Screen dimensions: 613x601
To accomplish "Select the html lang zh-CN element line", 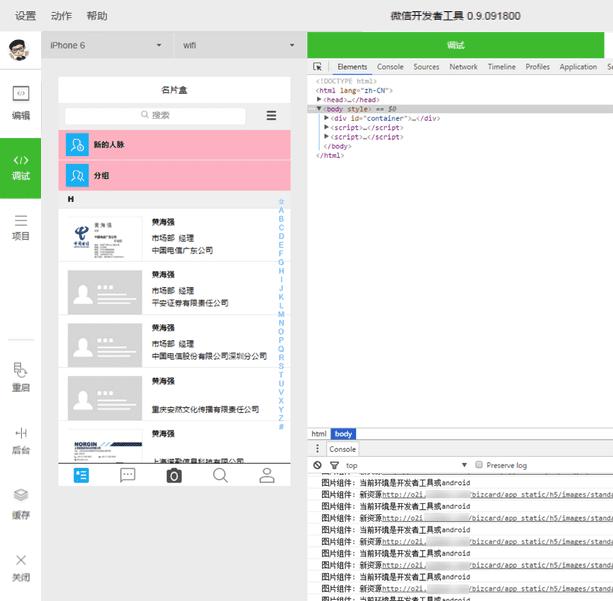I will 354,90.
